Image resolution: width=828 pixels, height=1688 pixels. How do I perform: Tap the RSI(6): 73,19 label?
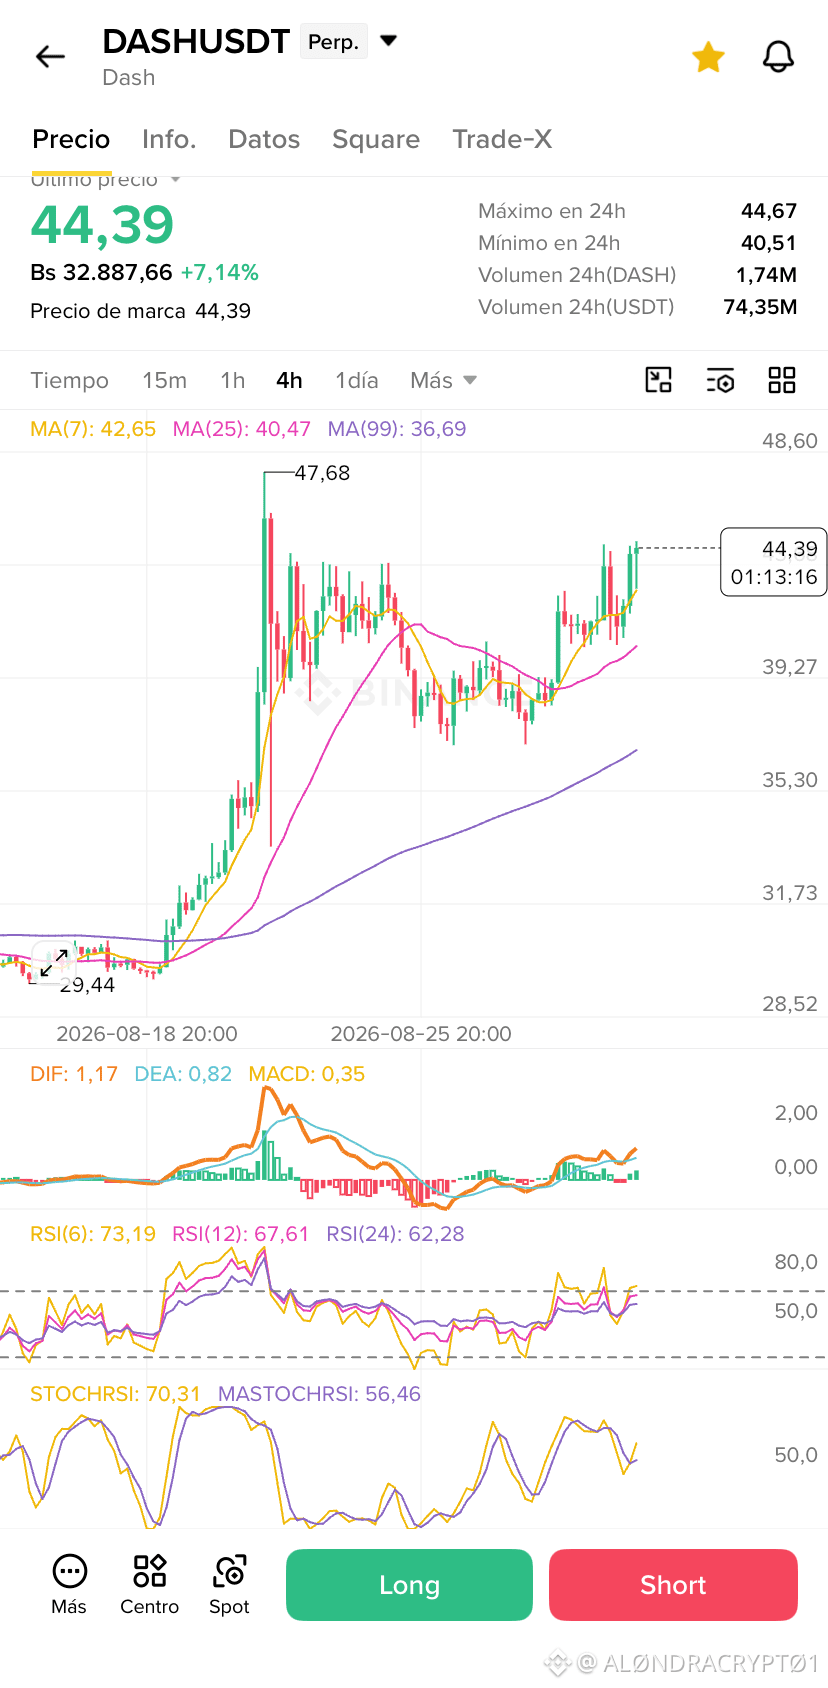pos(93,1234)
